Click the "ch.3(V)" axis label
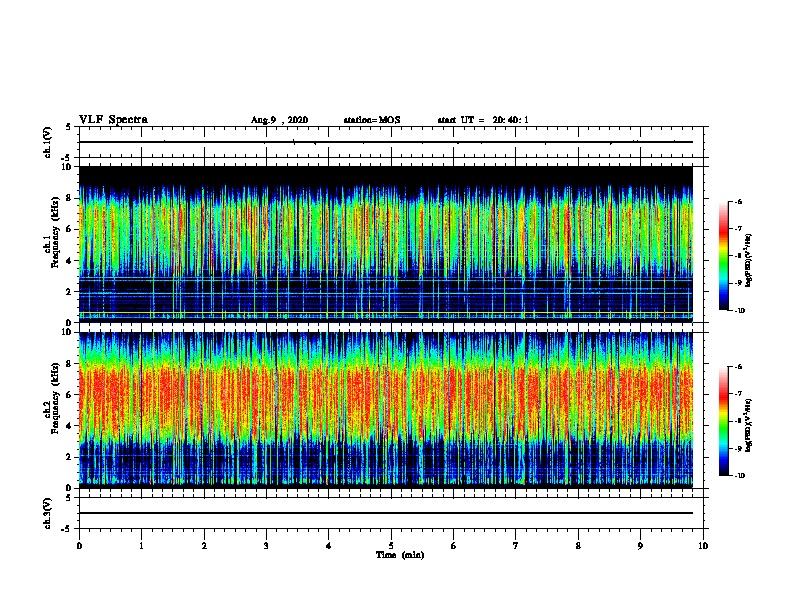792x612 pixels. 48,513
